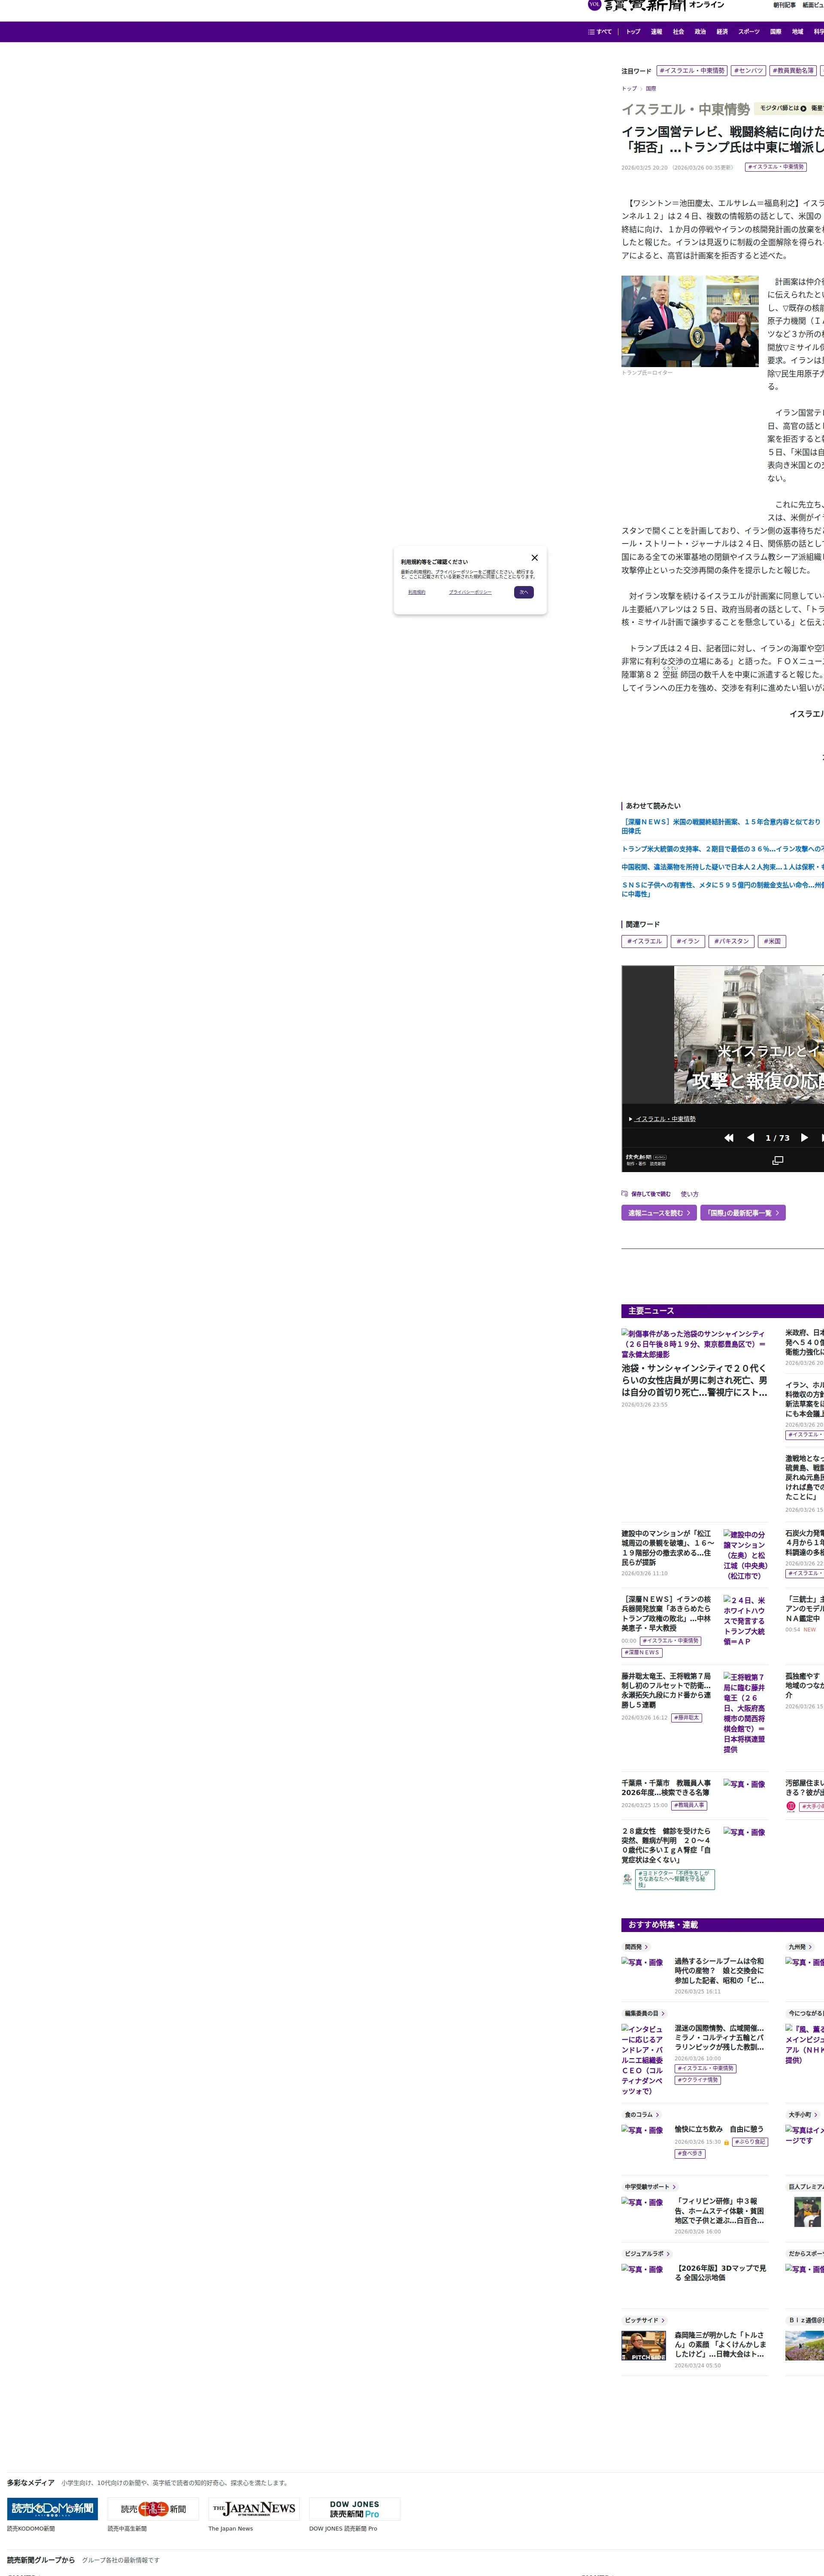Select the スポーツ navigation tab
824x2576 pixels.
[x=748, y=32]
